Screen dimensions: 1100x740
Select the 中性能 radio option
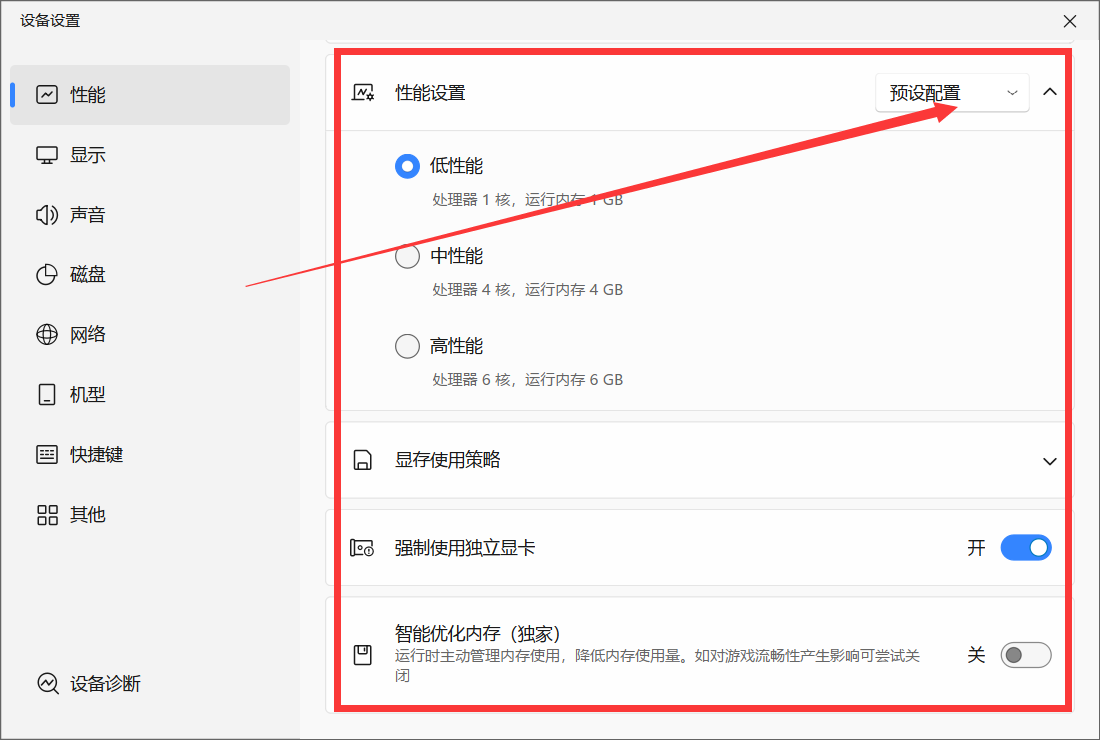pos(407,257)
